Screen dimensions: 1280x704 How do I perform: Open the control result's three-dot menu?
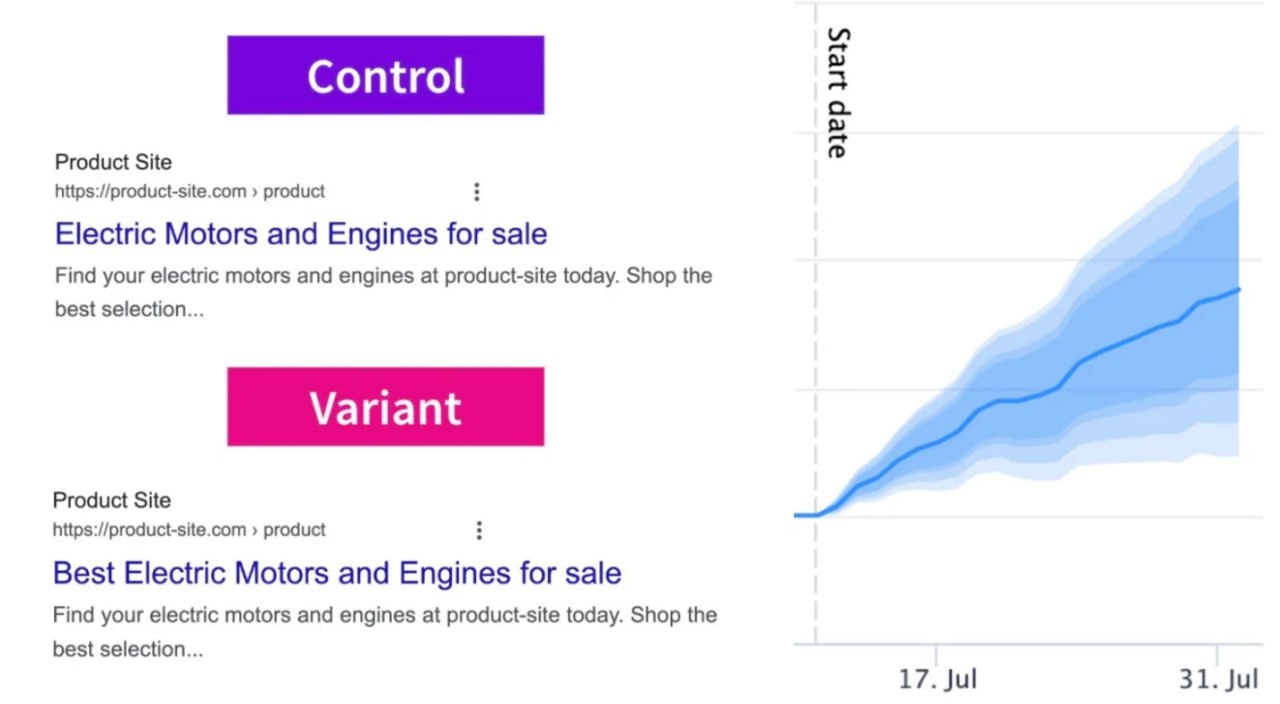pyautogui.click(x=477, y=191)
